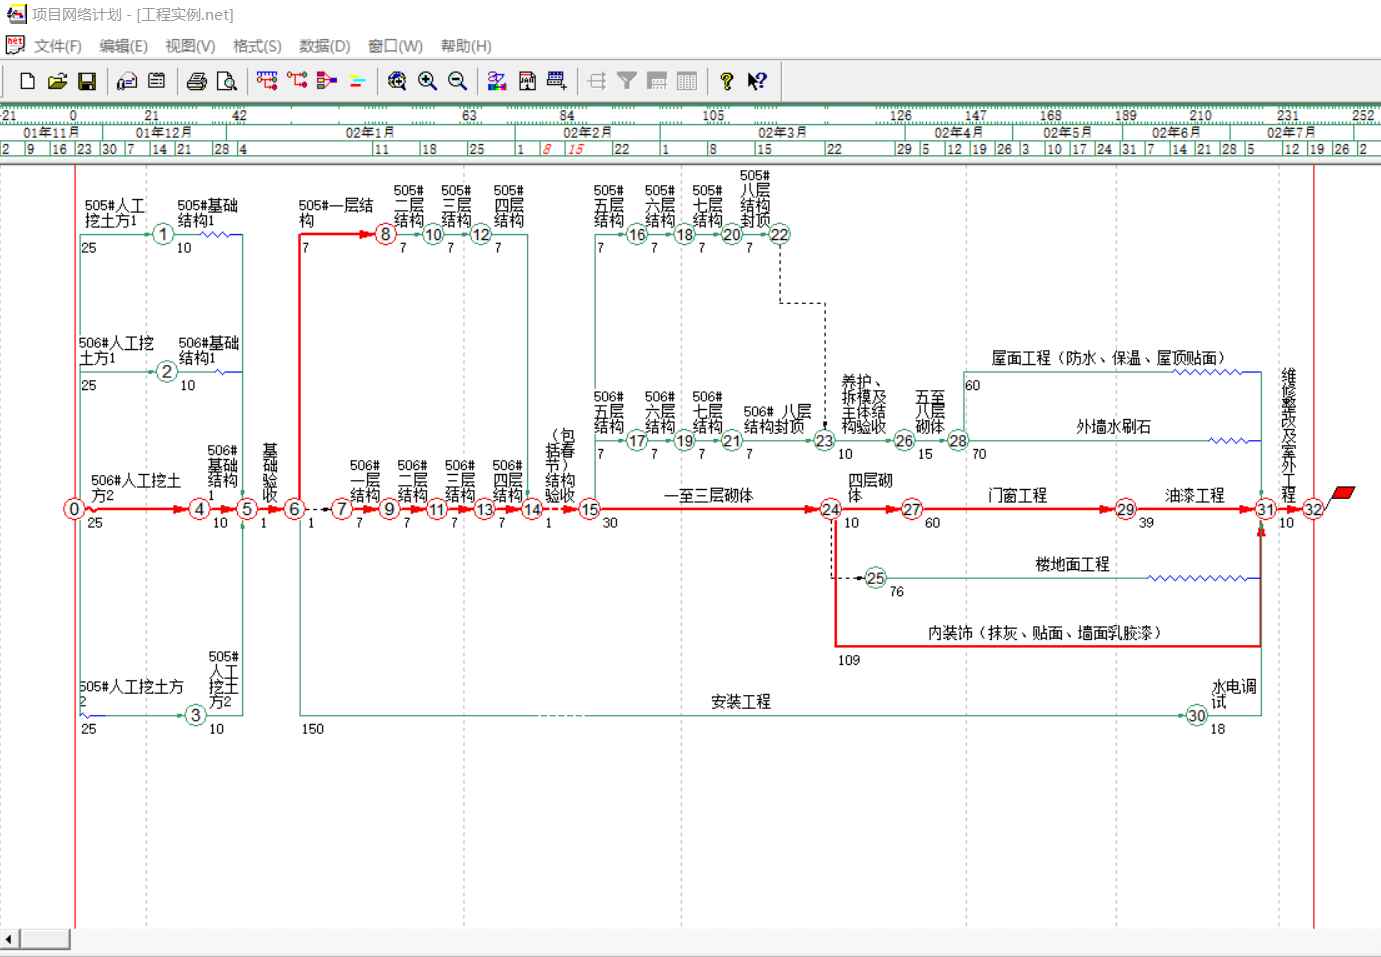1381x957 pixels.
Task: Select the 内装饰（抹灰、贴面、墙面乳胶漆） activity
Action: (x=1045, y=633)
